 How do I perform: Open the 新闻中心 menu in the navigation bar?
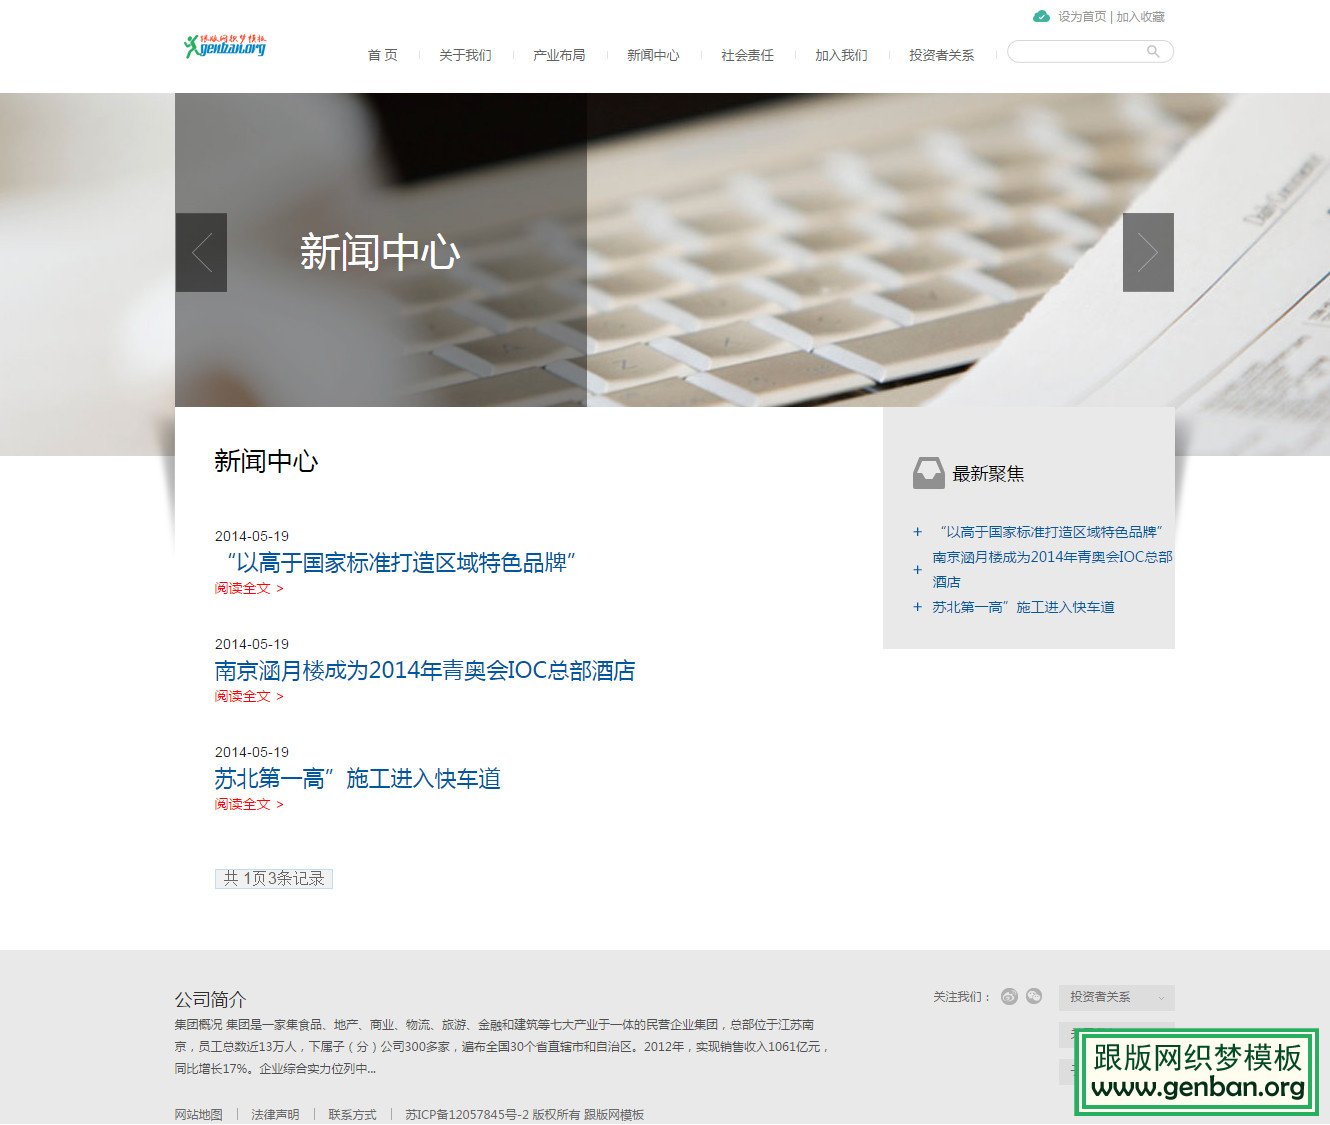(x=652, y=56)
